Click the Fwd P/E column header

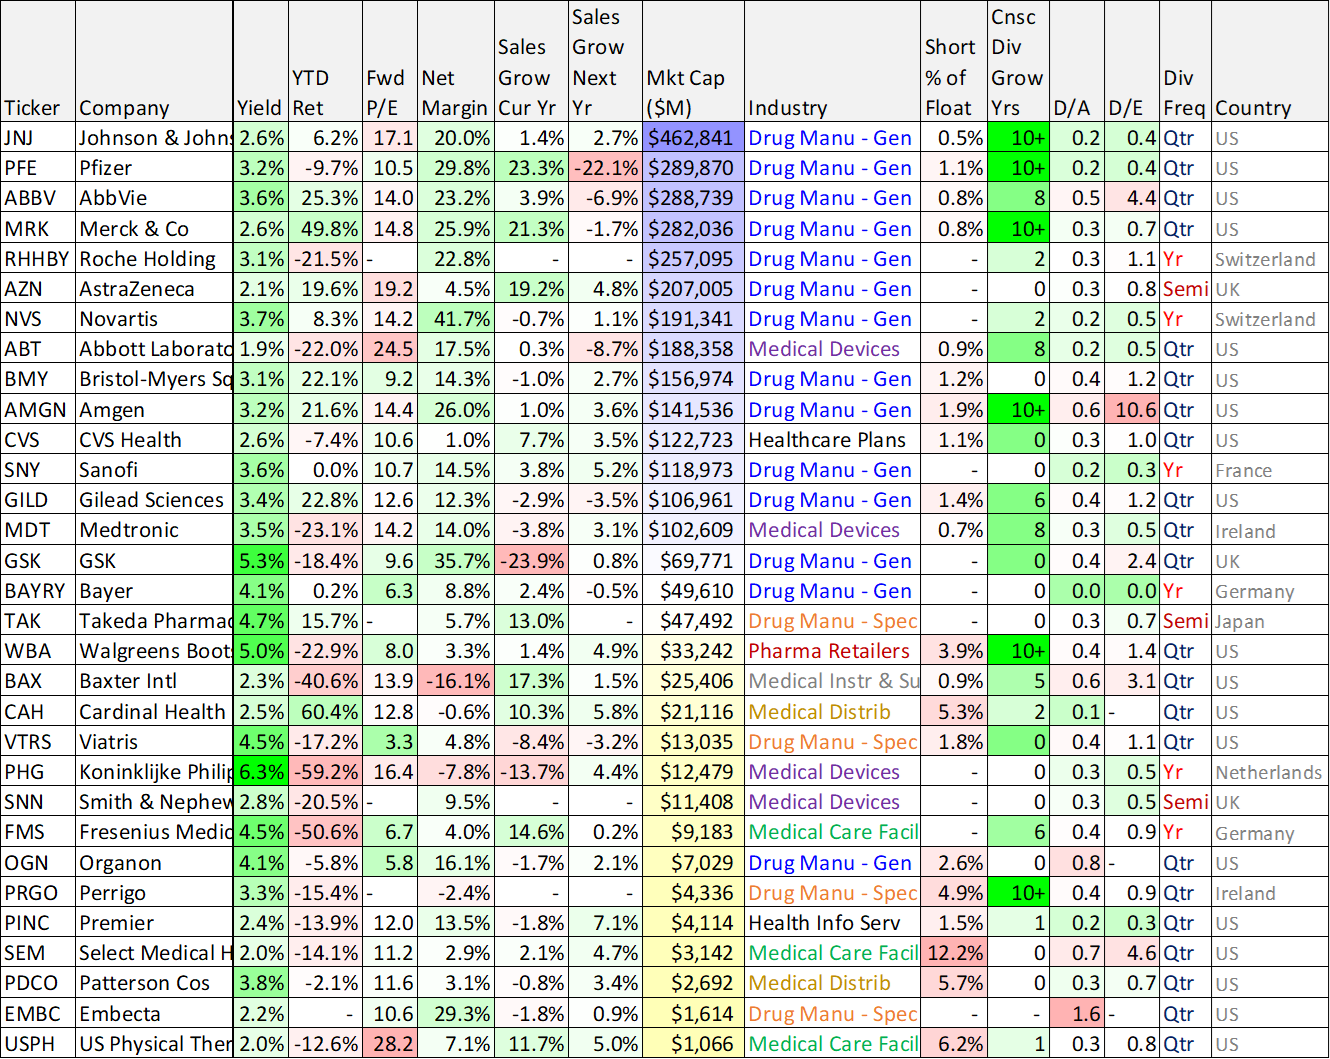(390, 62)
